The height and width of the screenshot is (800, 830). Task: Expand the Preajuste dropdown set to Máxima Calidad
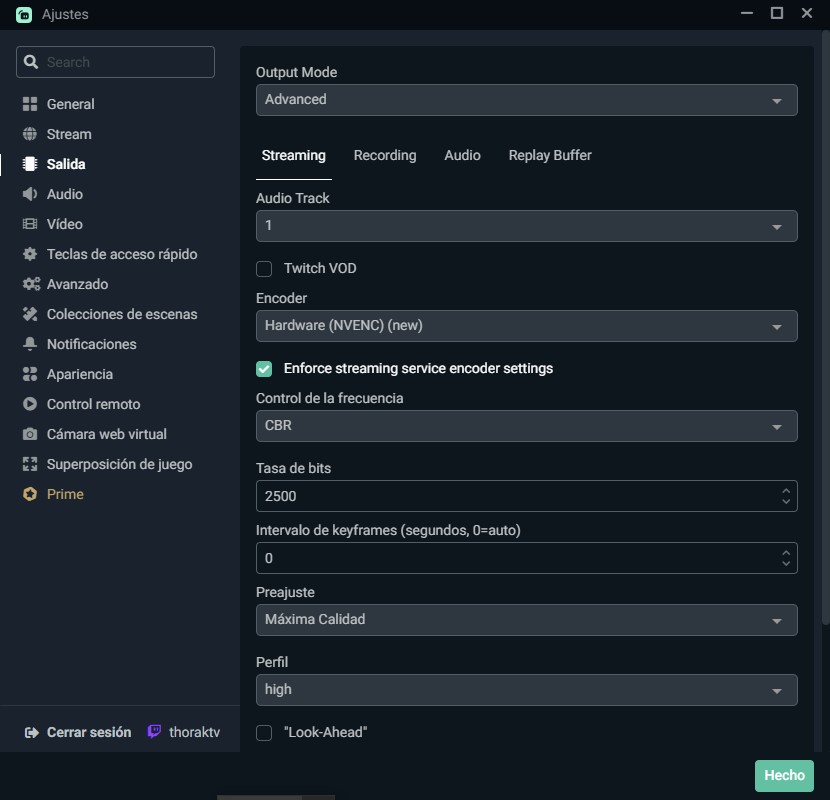click(x=526, y=620)
